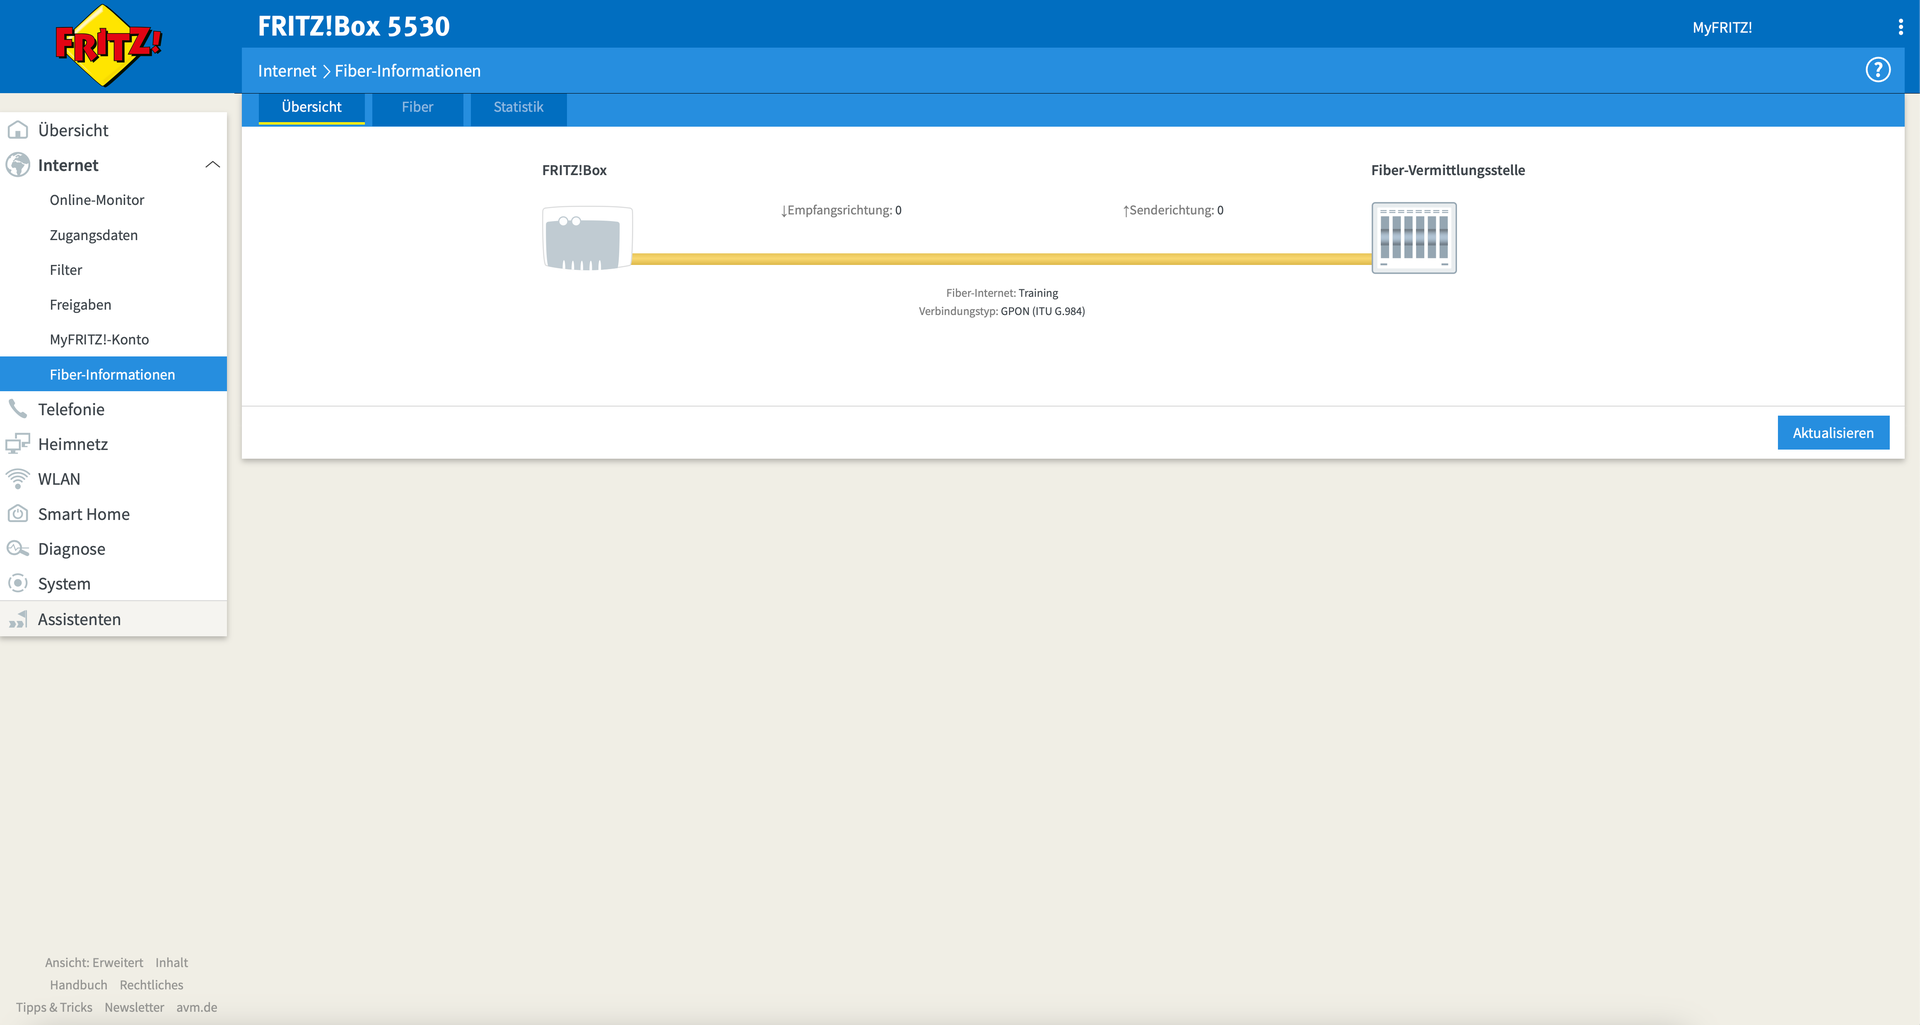Viewport: 1920px width, 1025px height.
Task: Open the help question mark icon
Action: pos(1878,70)
